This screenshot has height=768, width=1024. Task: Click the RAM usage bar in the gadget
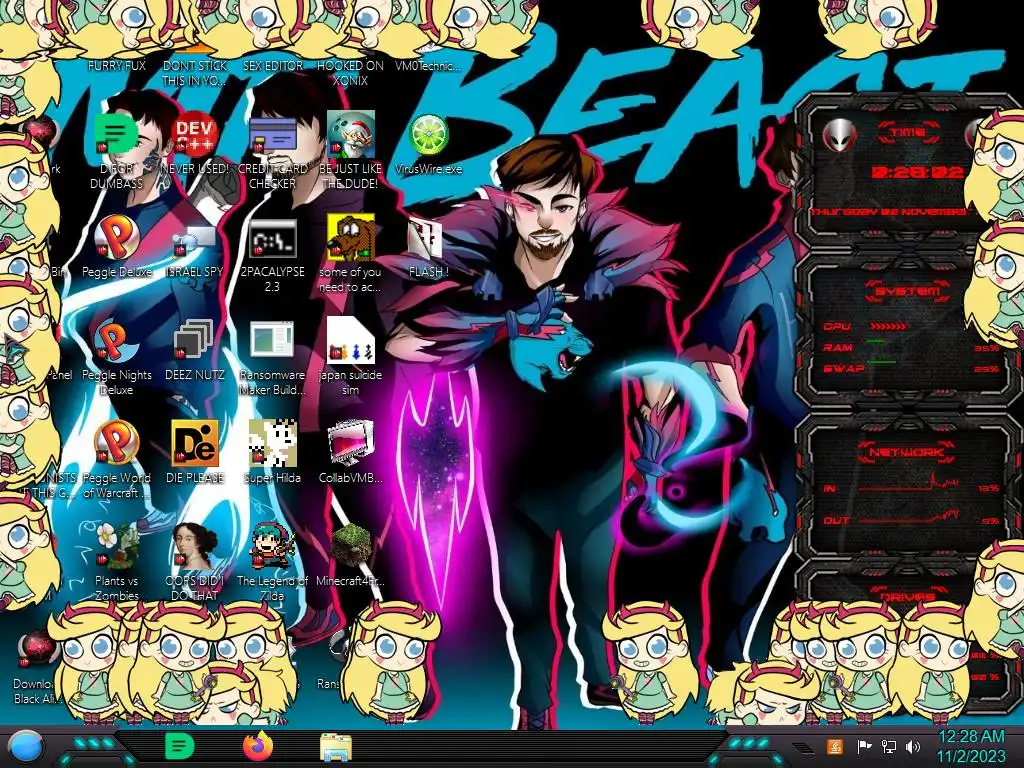tap(875, 342)
